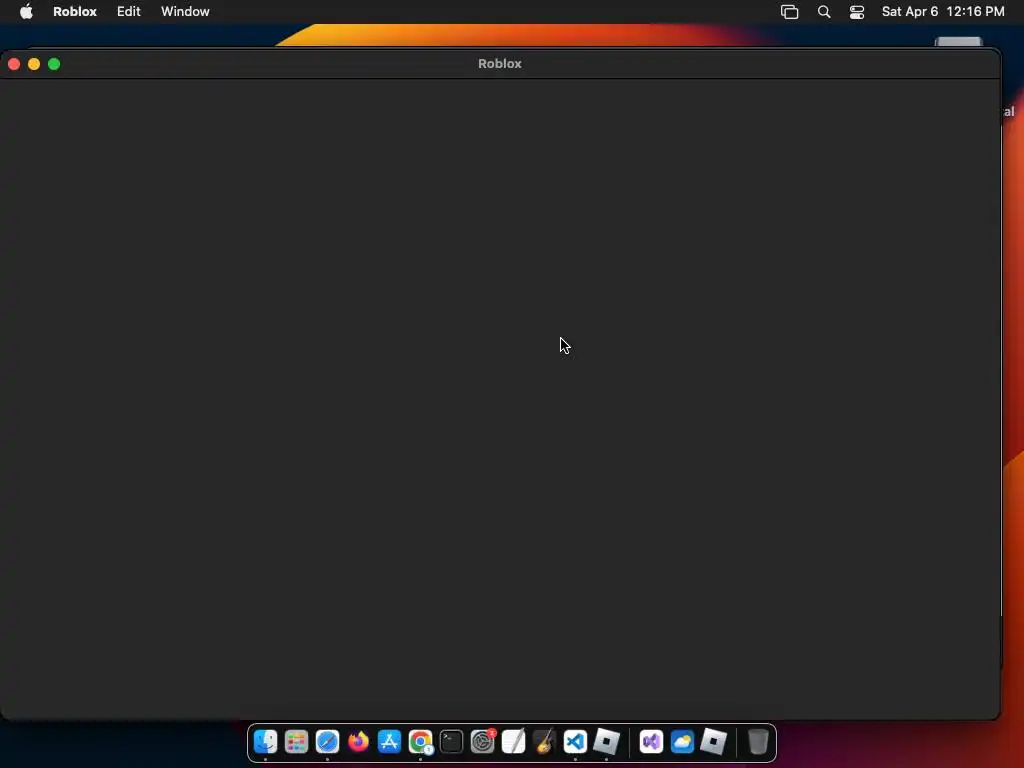Launch Safari from the dock
Viewport: 1024px width, 768px height.
(327, 742)
